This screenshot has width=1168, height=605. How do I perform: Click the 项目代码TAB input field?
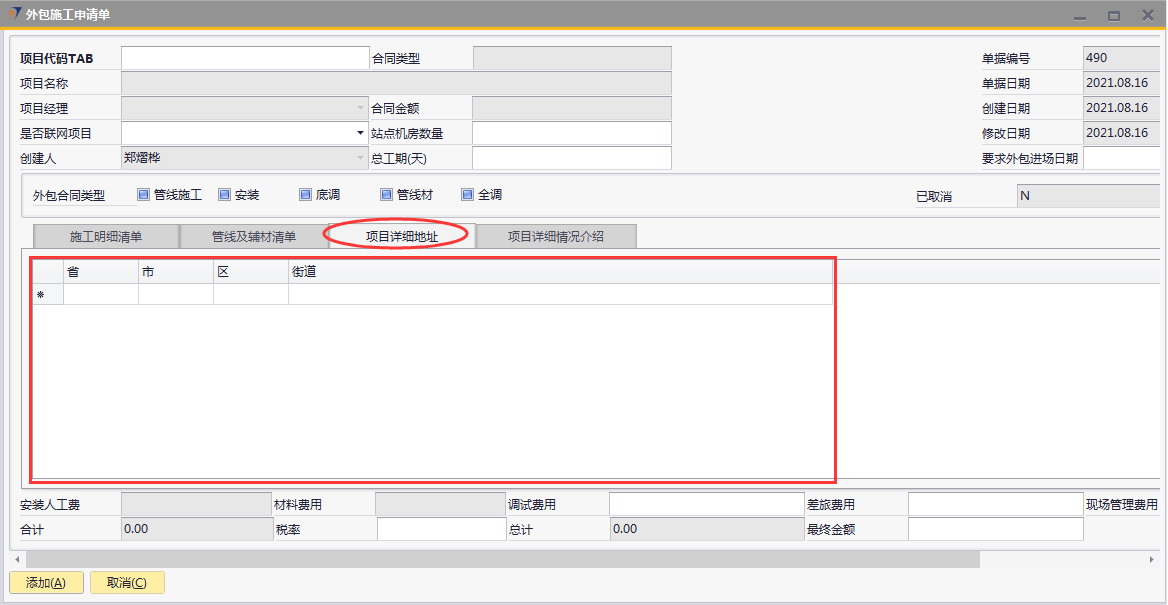pyautogui.click(x=245, y=58)
